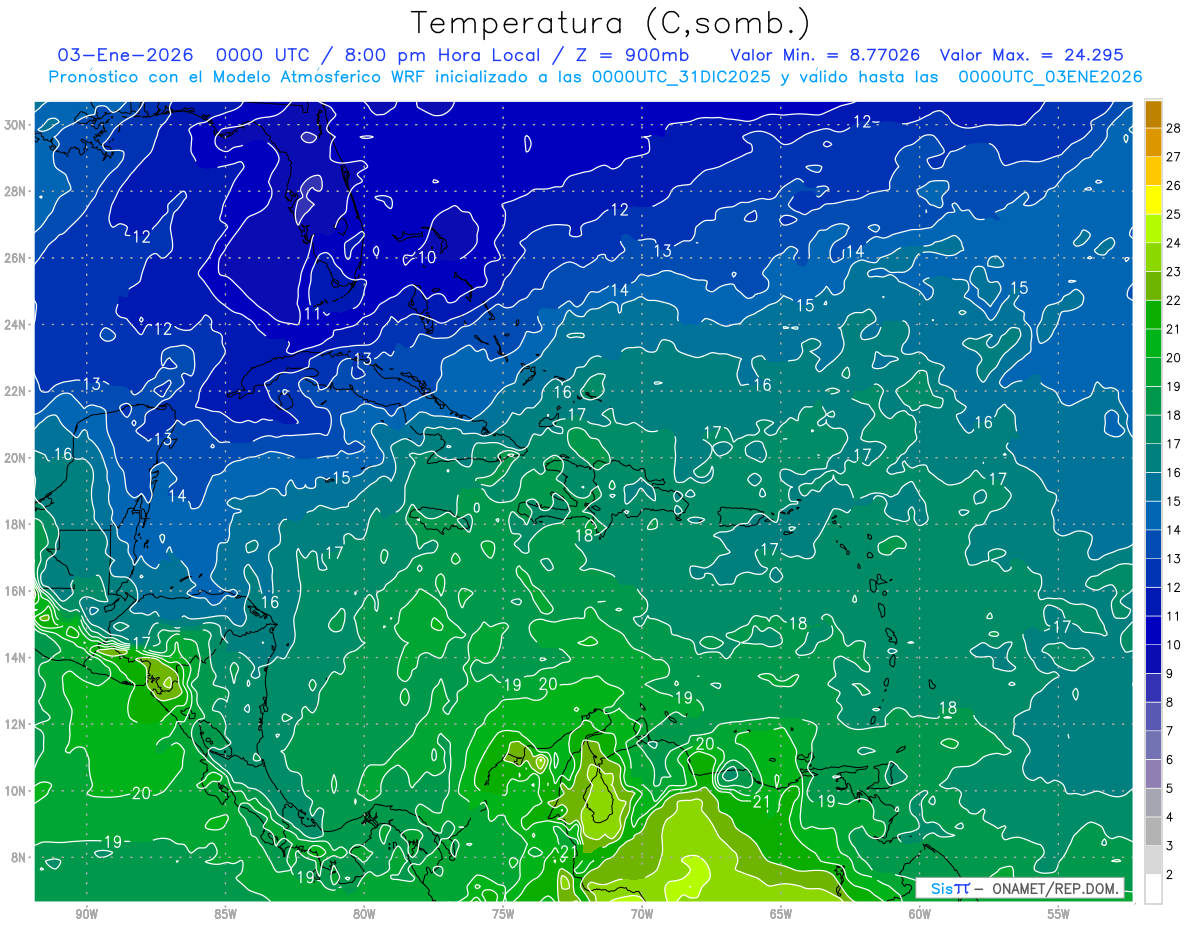1200x927 pixels.
Task: Click the "14N" latitude axis label
Action: [16, 657]
